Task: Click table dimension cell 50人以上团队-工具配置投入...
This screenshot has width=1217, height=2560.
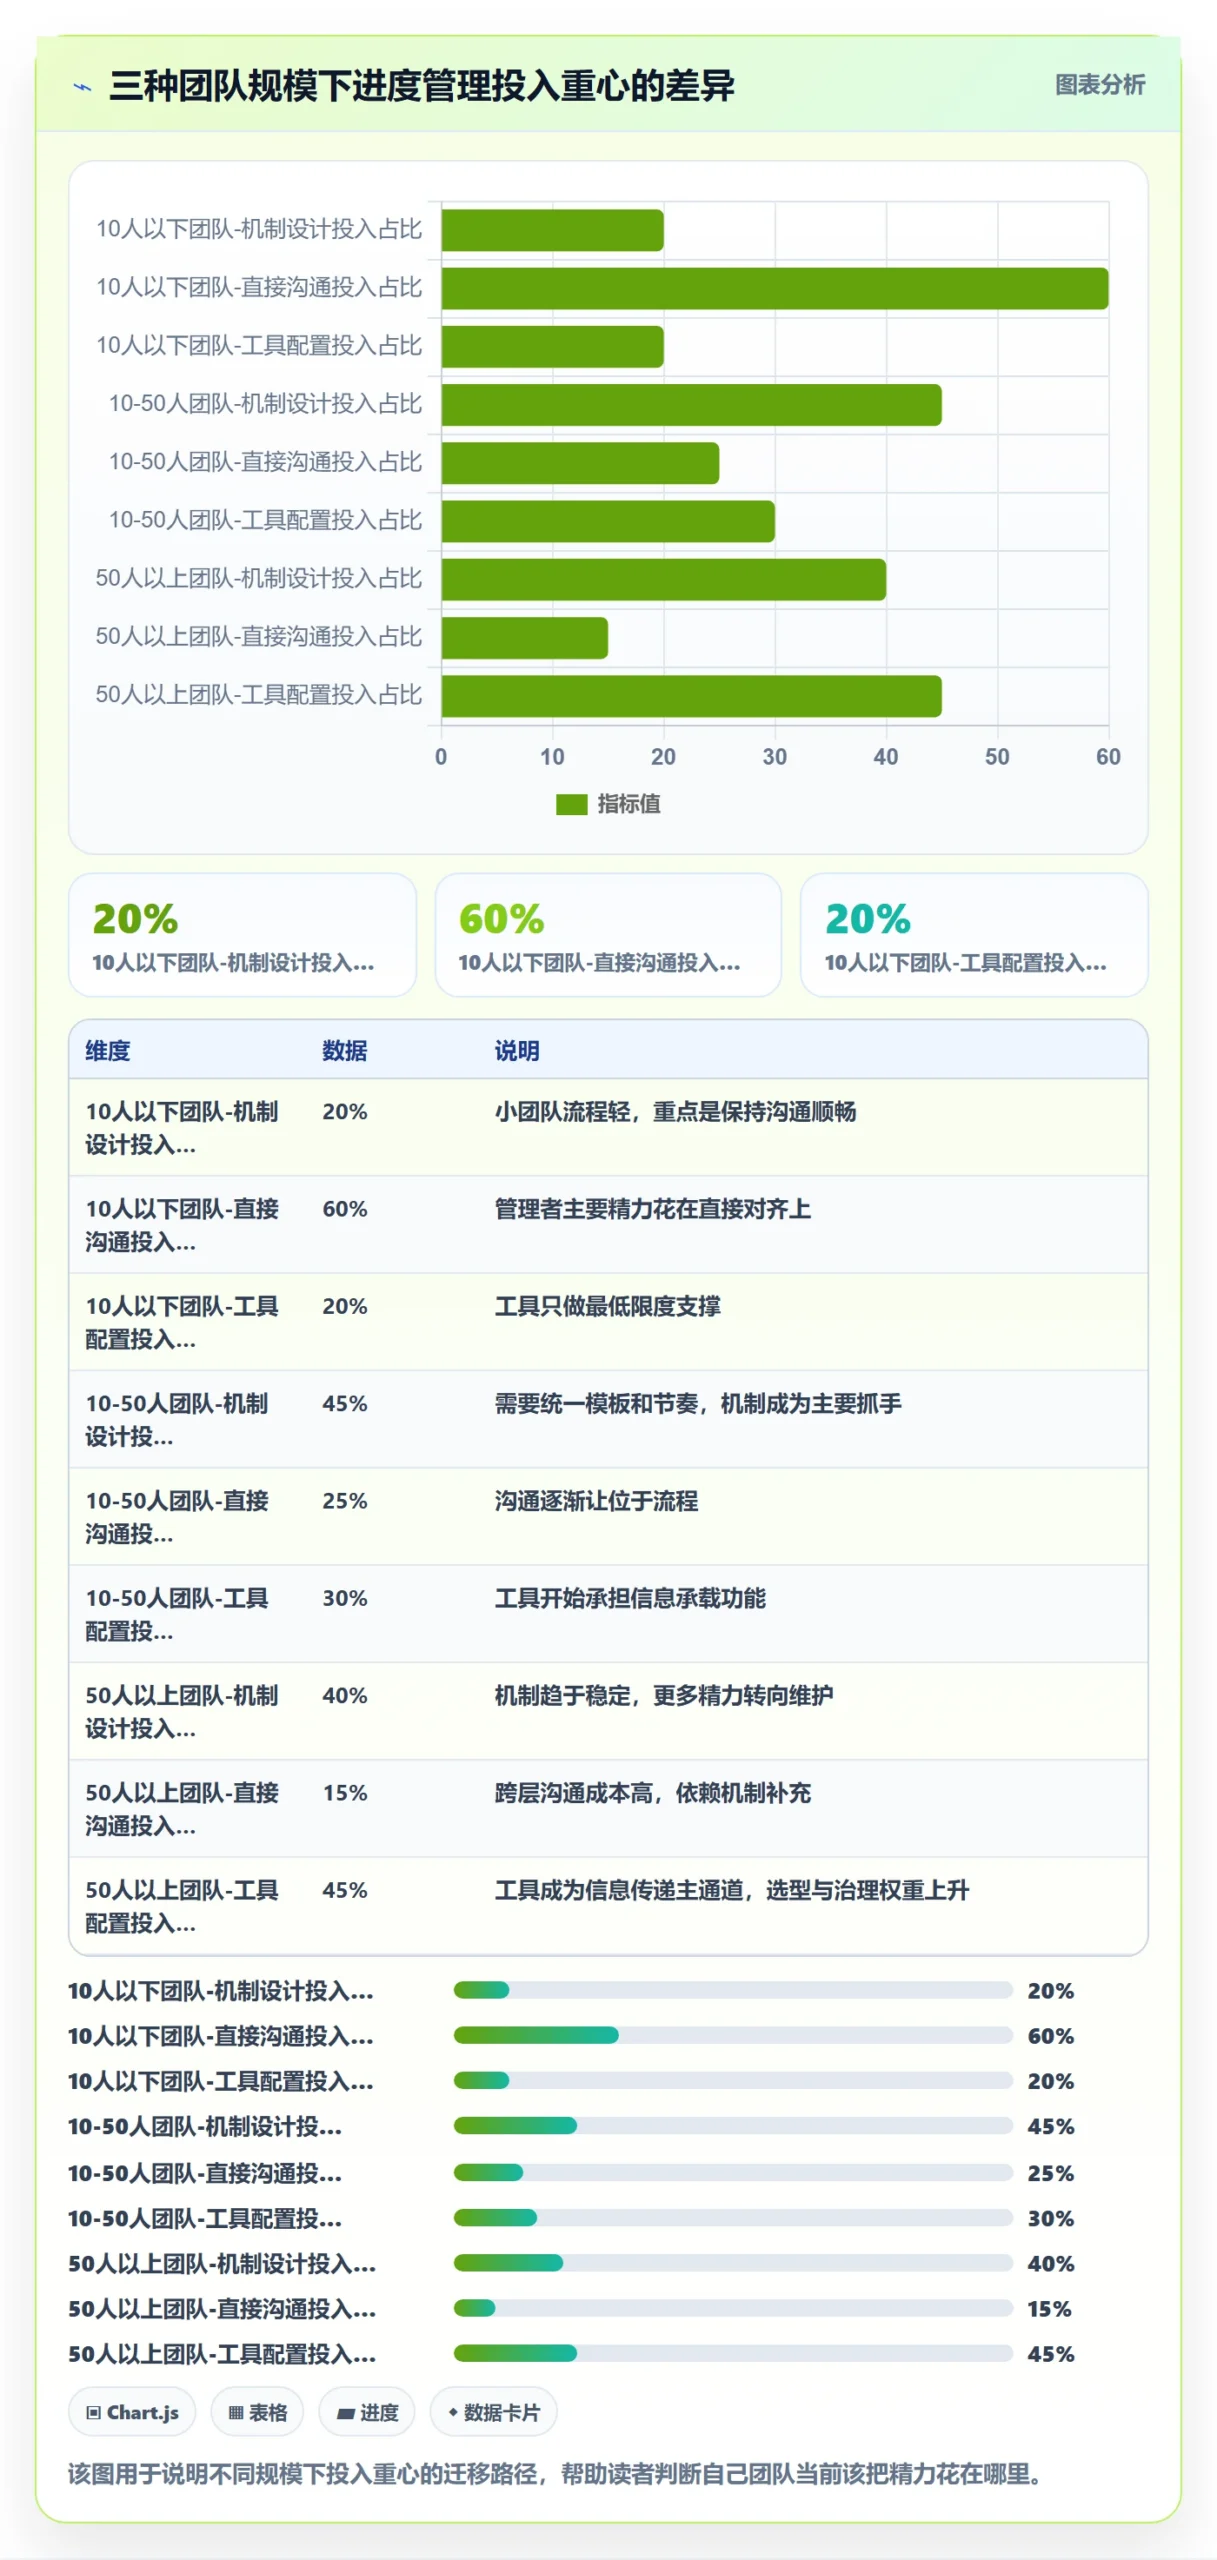Action: click(182, 1906)
